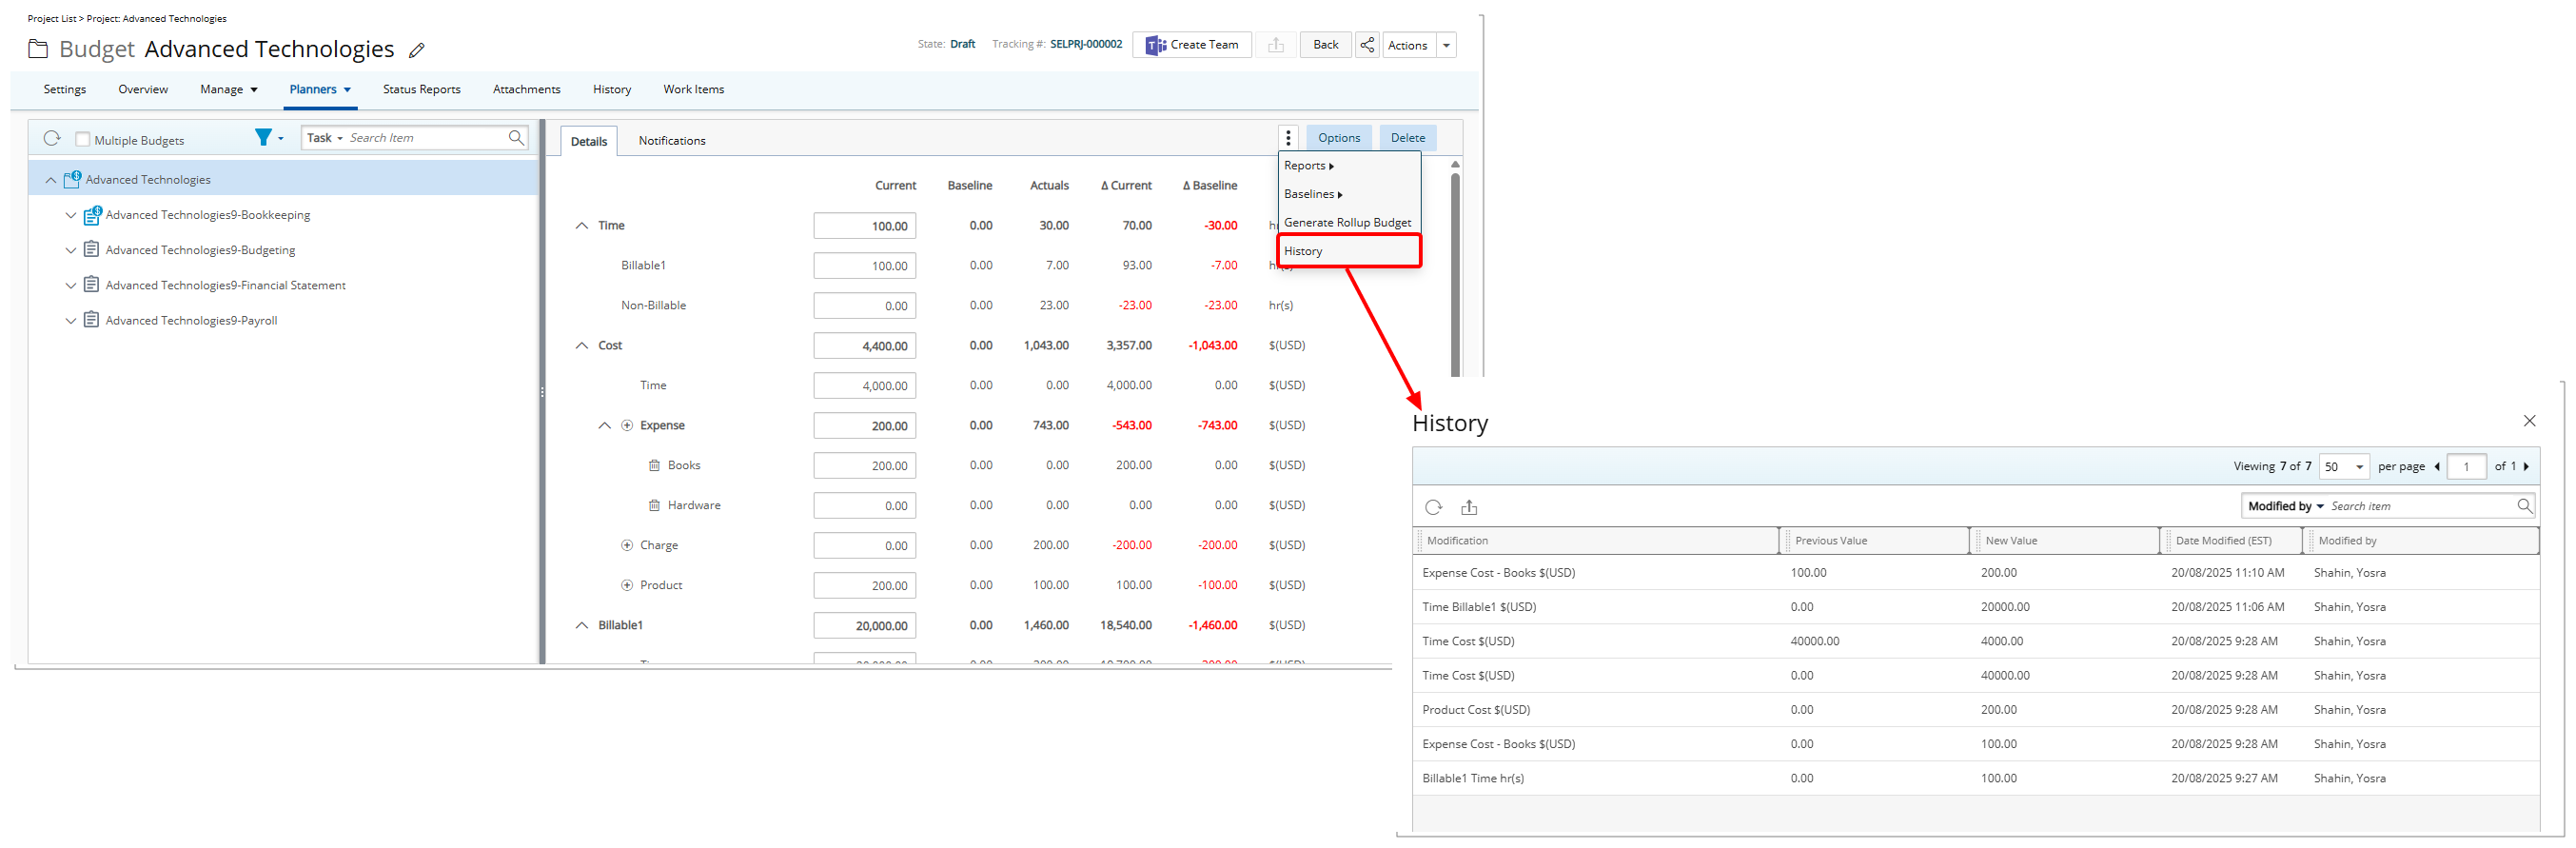Switch to the Notifications tab
2576x848 pixels.
click(672, 140)
